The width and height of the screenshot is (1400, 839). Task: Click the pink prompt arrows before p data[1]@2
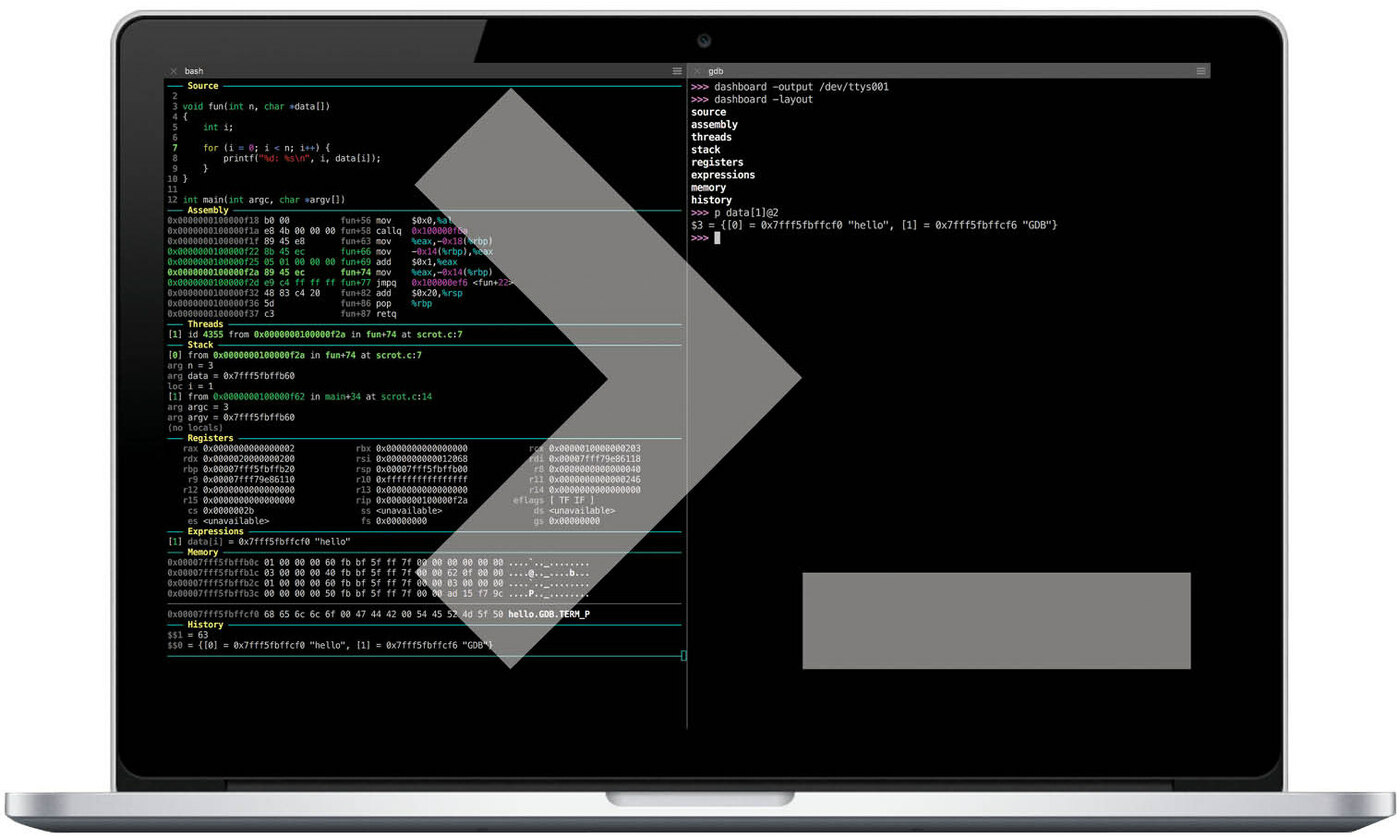pos(701,212)
